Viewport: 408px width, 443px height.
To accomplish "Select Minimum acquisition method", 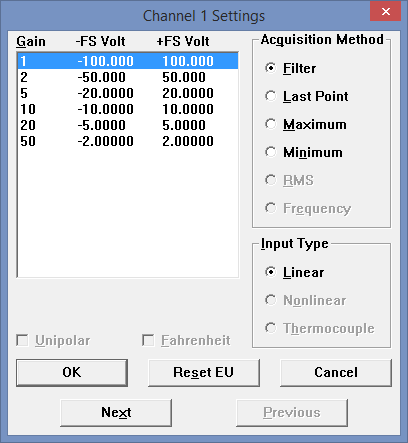I will click(x=303, y=152).
